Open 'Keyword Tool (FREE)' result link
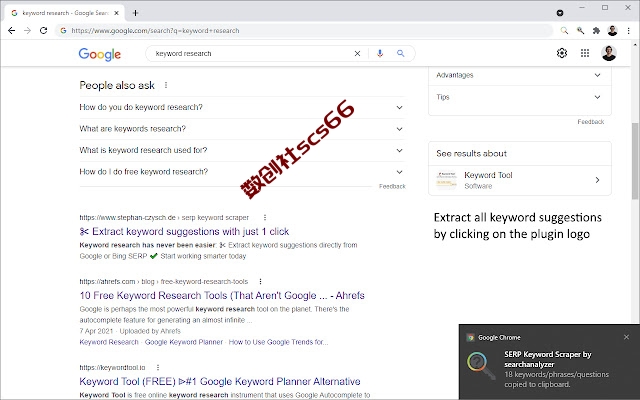 click(x=220, y=382)
